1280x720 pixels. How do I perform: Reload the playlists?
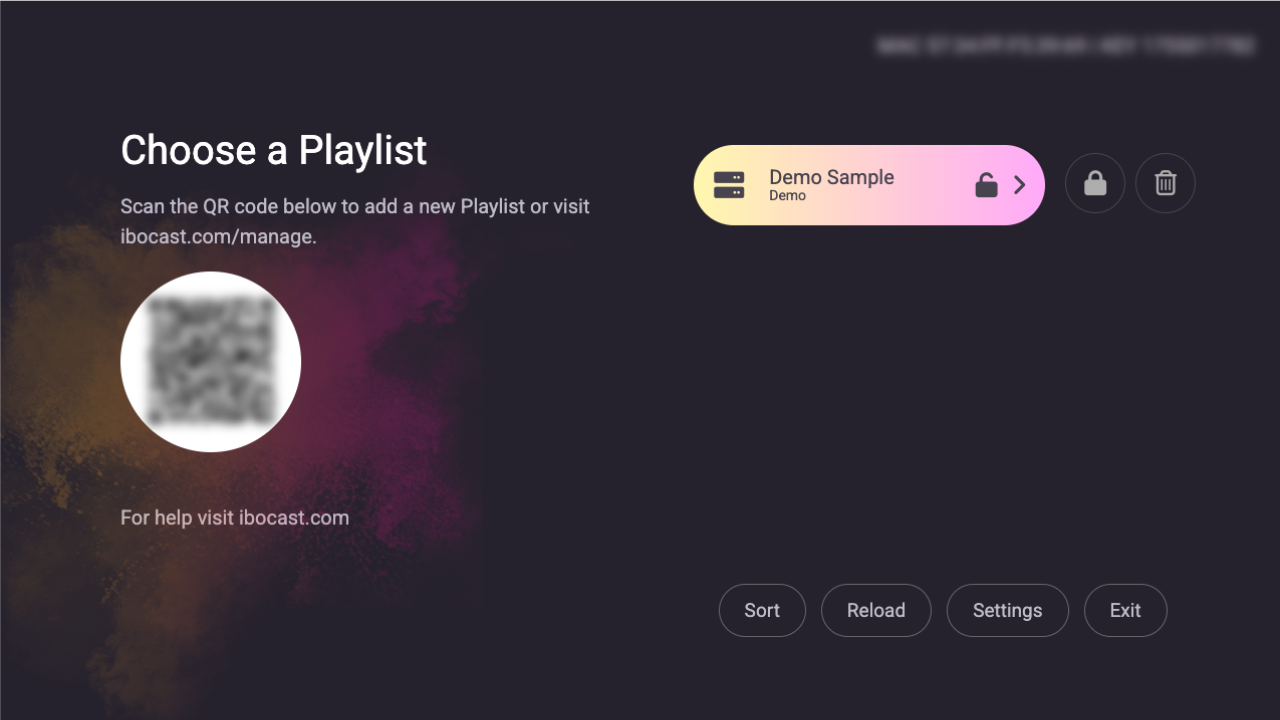point(876,610)
